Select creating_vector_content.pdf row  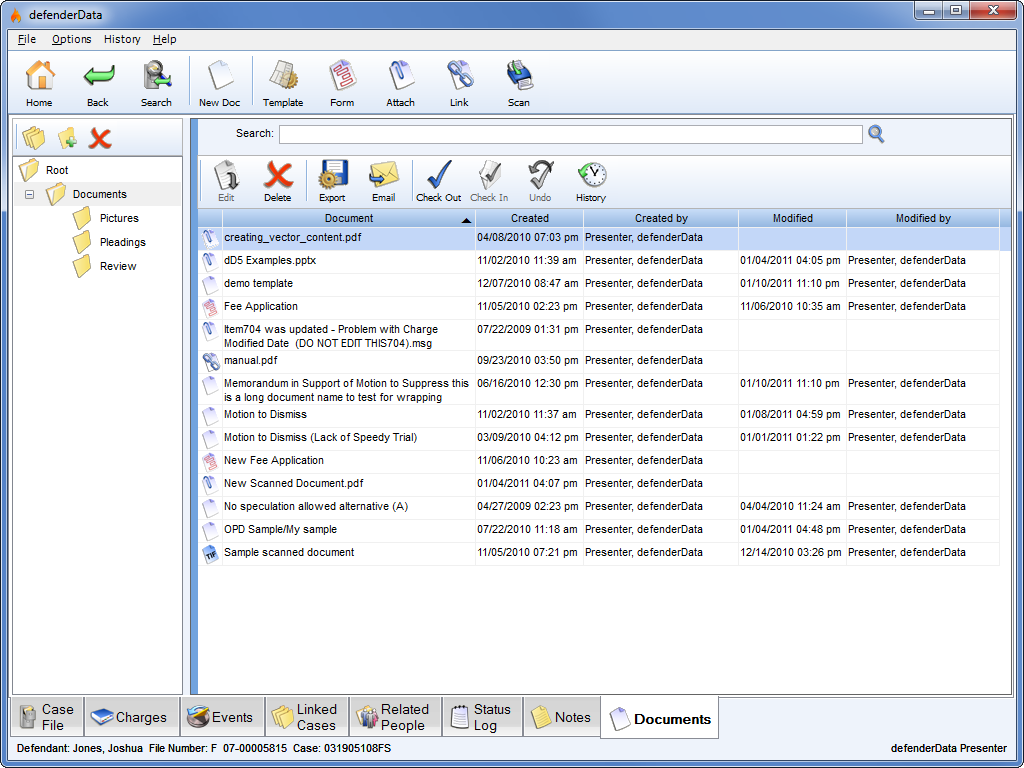tap(599, 238)
